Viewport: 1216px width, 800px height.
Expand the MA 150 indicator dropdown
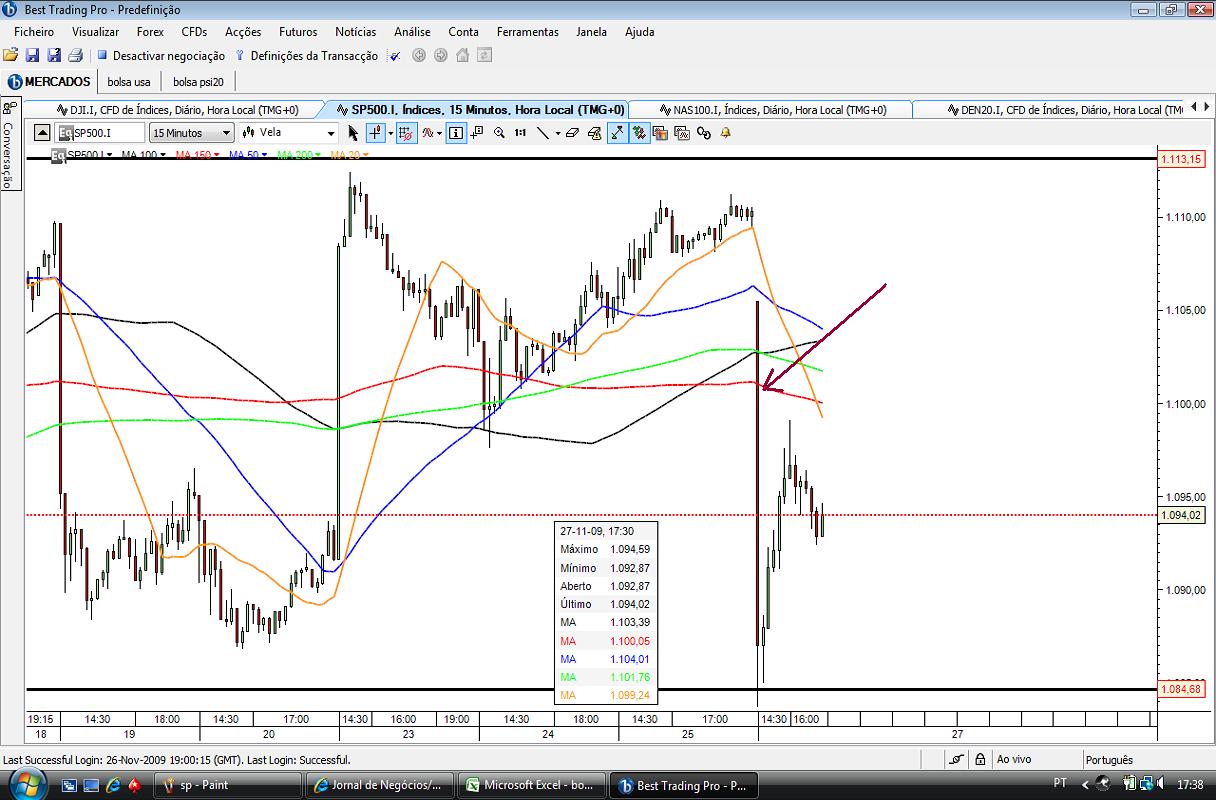(218, 155)
